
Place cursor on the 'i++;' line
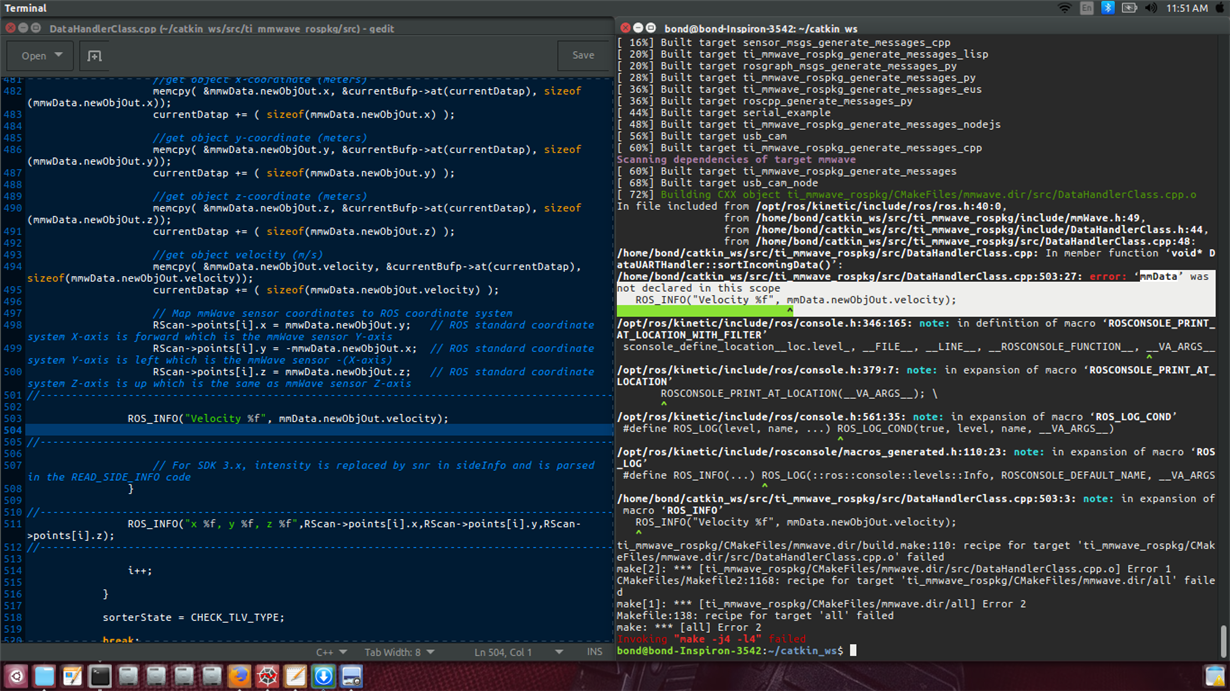[140, 570]
